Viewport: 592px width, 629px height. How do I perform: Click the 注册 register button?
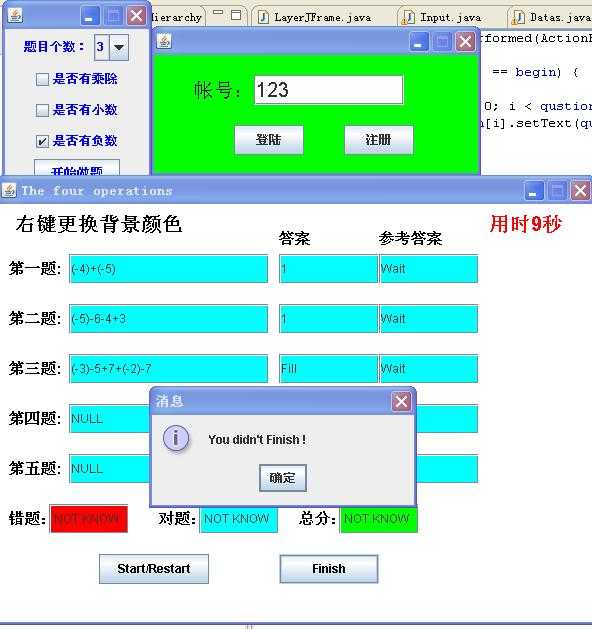(379, 140)
